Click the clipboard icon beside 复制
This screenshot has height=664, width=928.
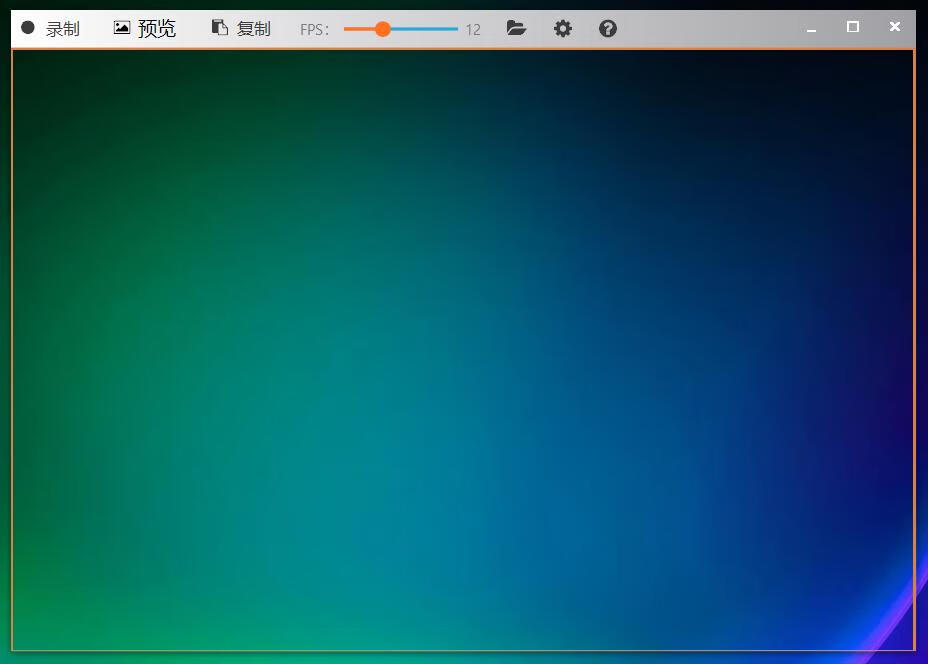click(x=220, y=28)
